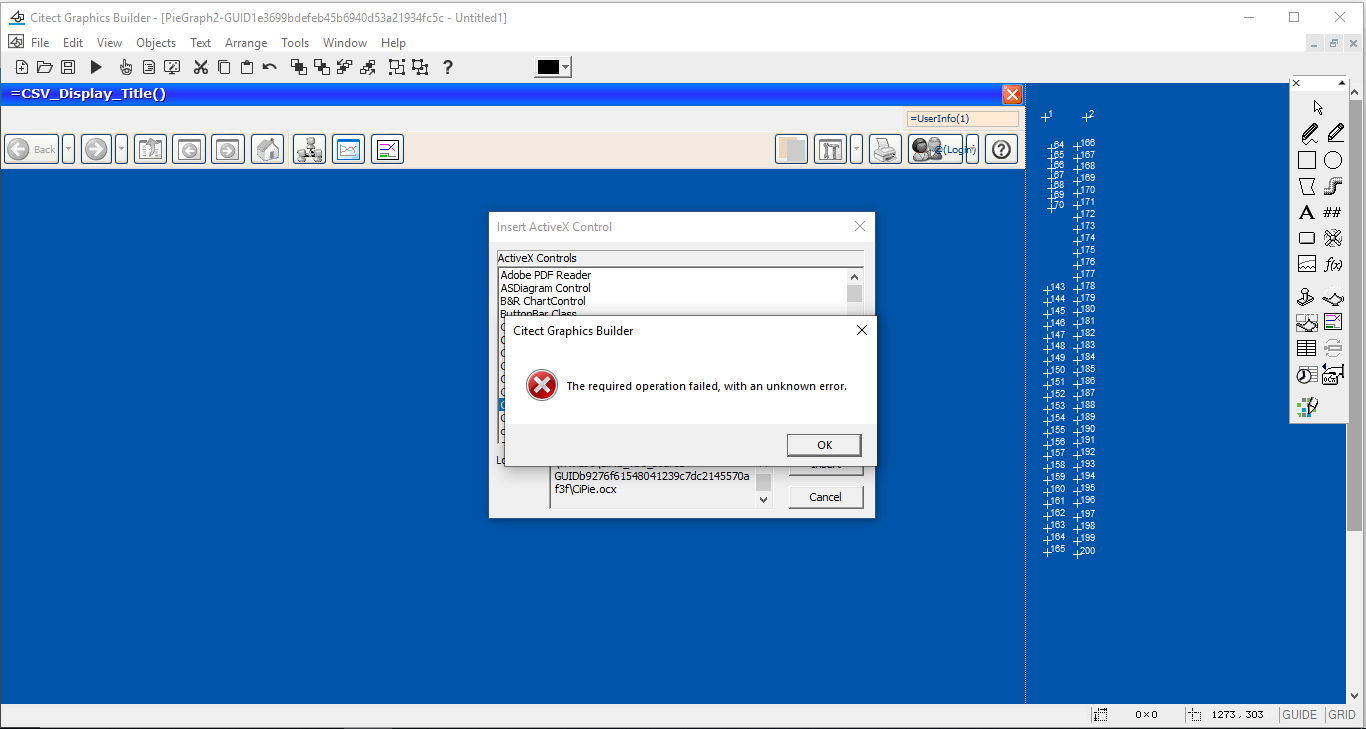Image resolution: width=1366 pixels, height=729 pixels.
Task: Run the project with the play icon
Action: coord(96,67)
